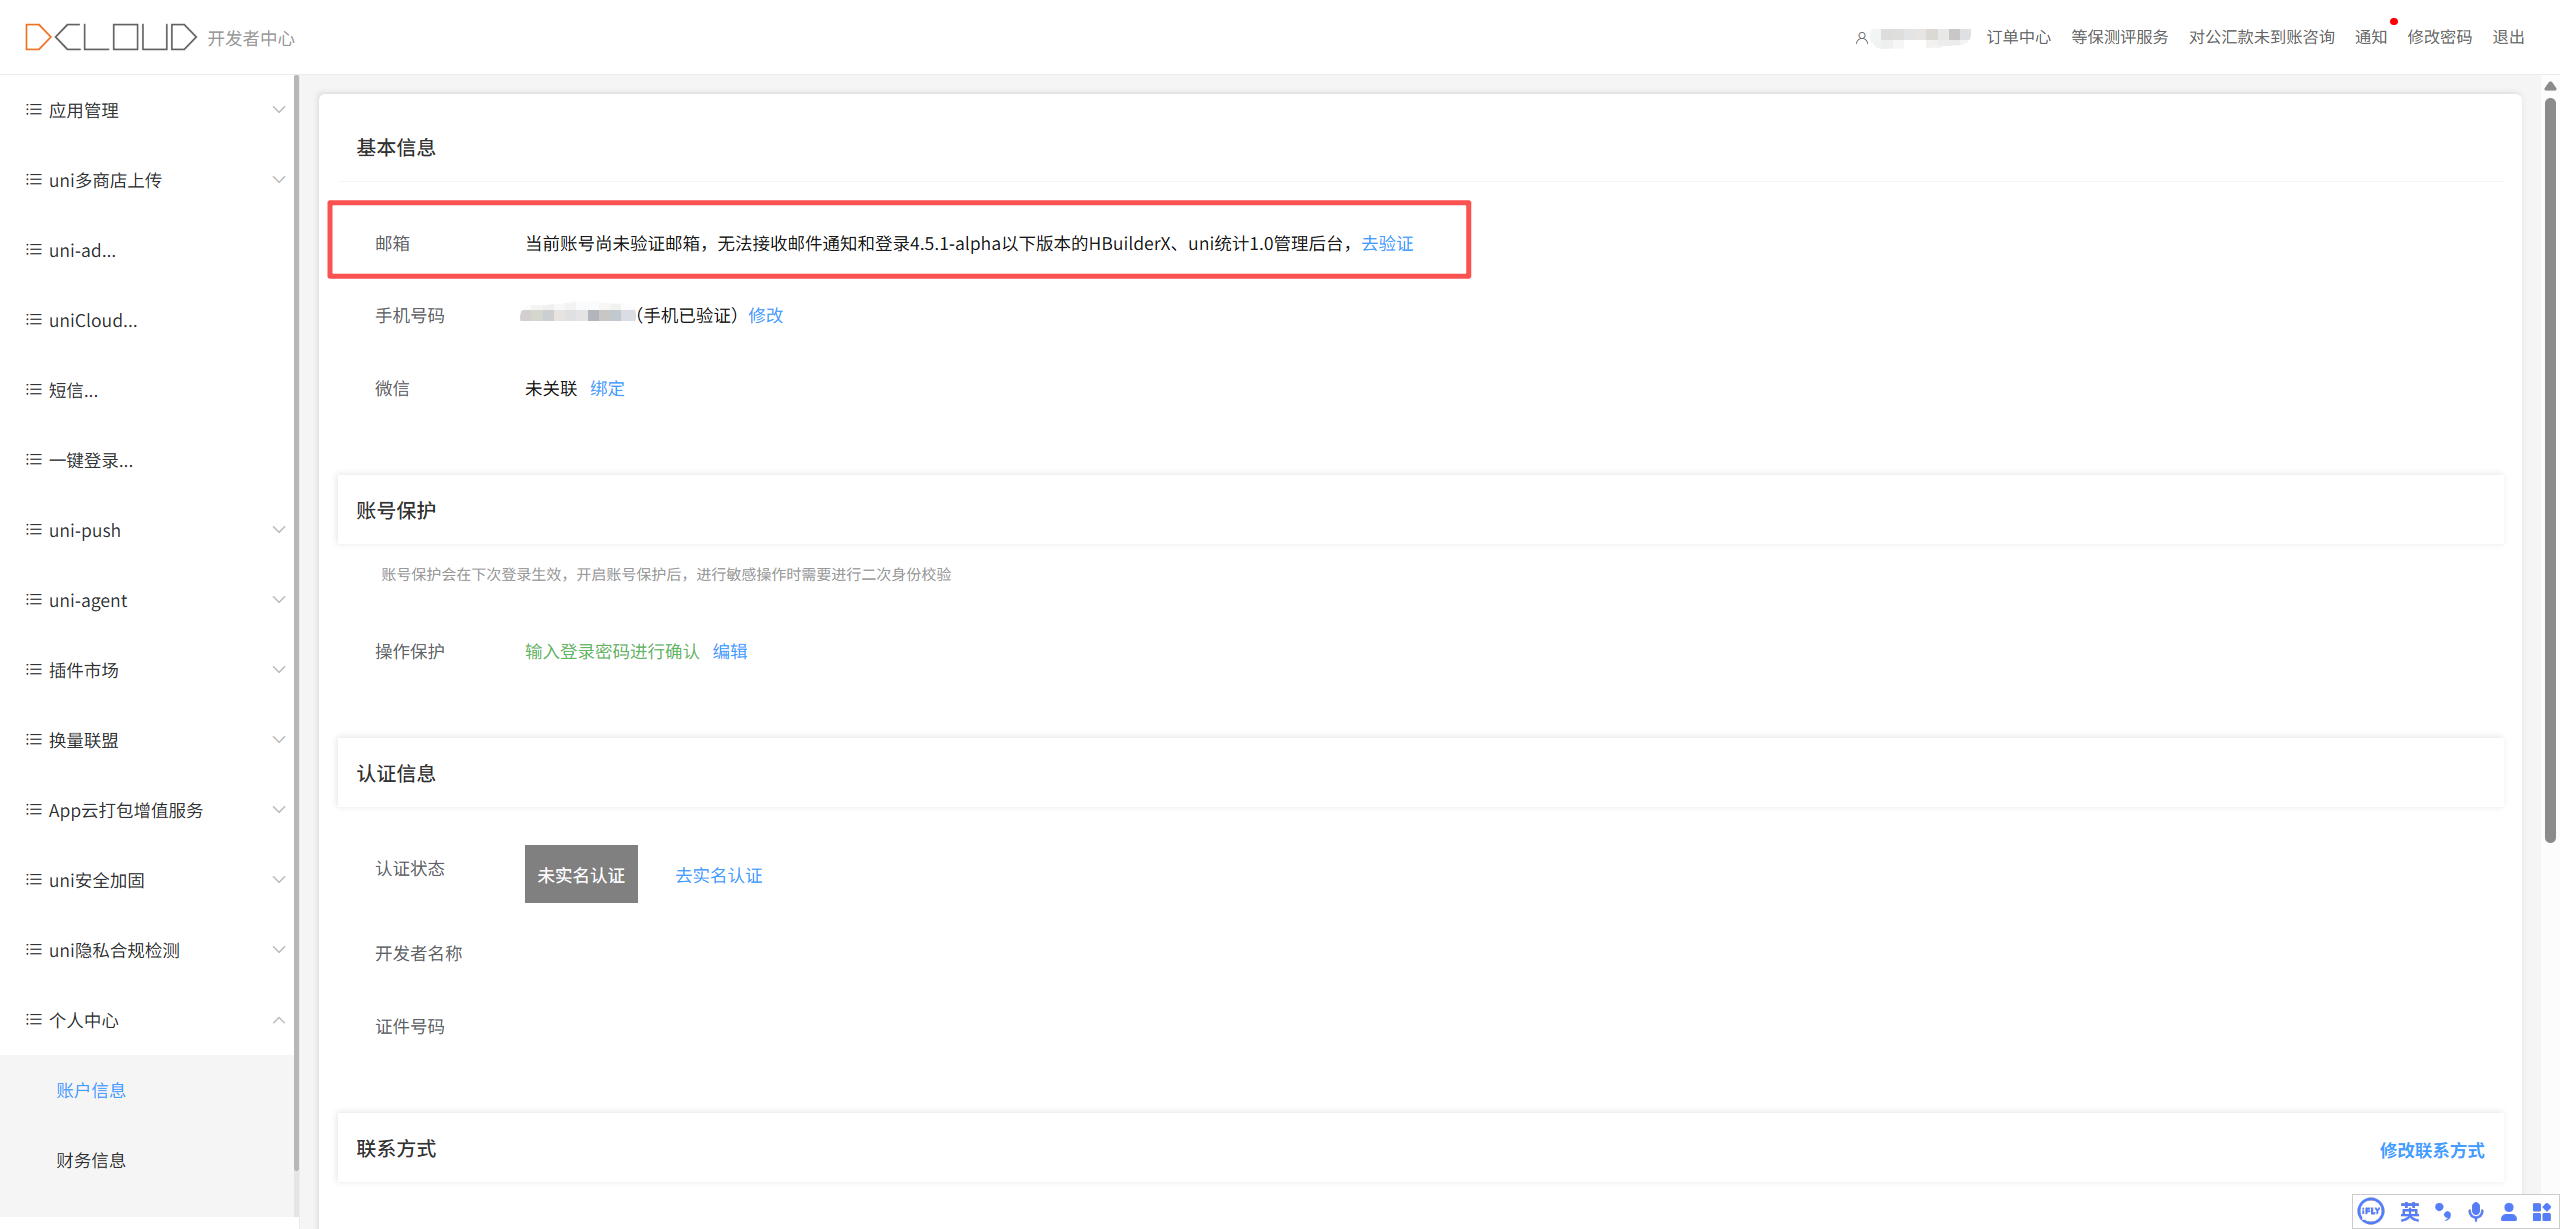Click the 认证信息 heading

396,774
